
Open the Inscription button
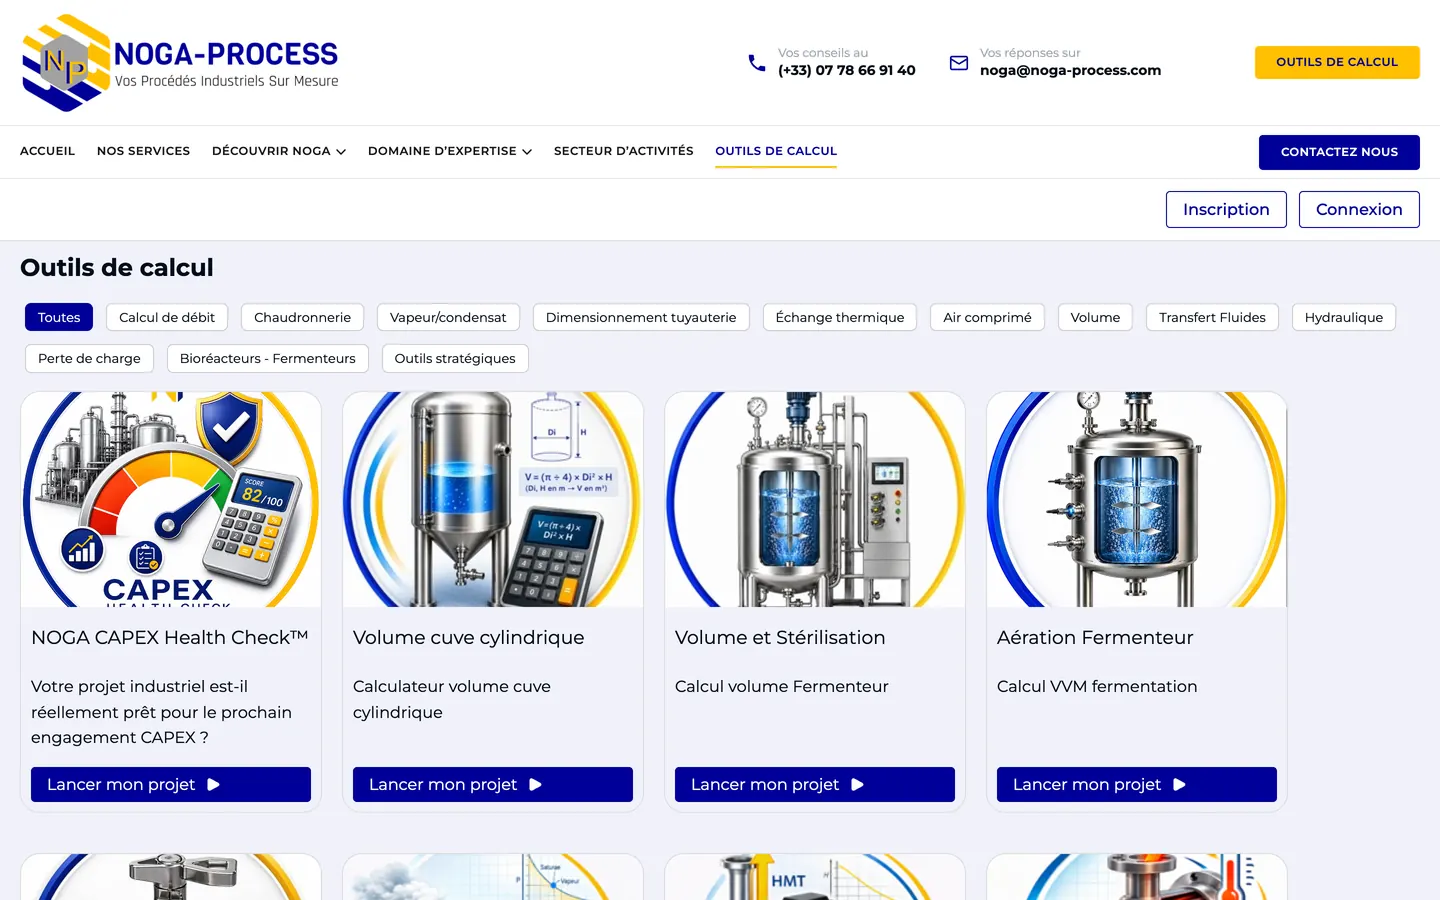pyautogui.click(x=1226, y=209)
